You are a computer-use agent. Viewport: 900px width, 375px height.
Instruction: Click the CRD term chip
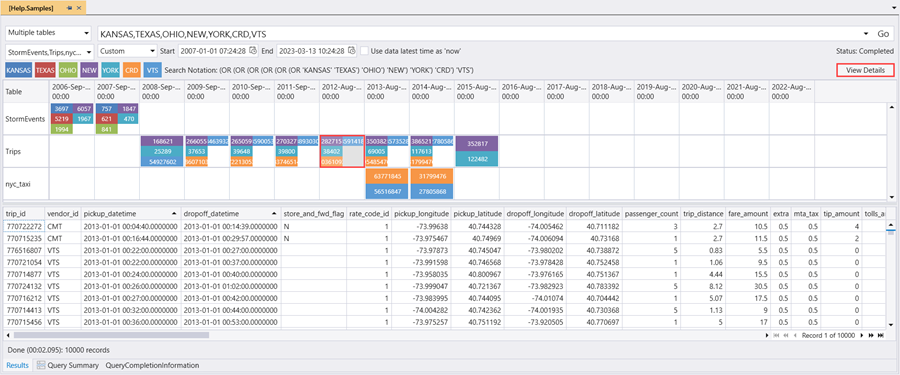point(131,70)
